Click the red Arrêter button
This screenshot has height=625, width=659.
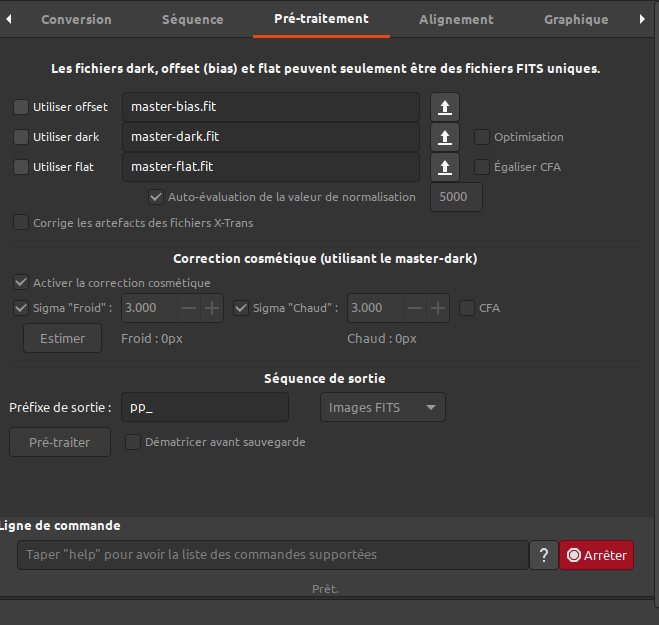coord(596,555)
